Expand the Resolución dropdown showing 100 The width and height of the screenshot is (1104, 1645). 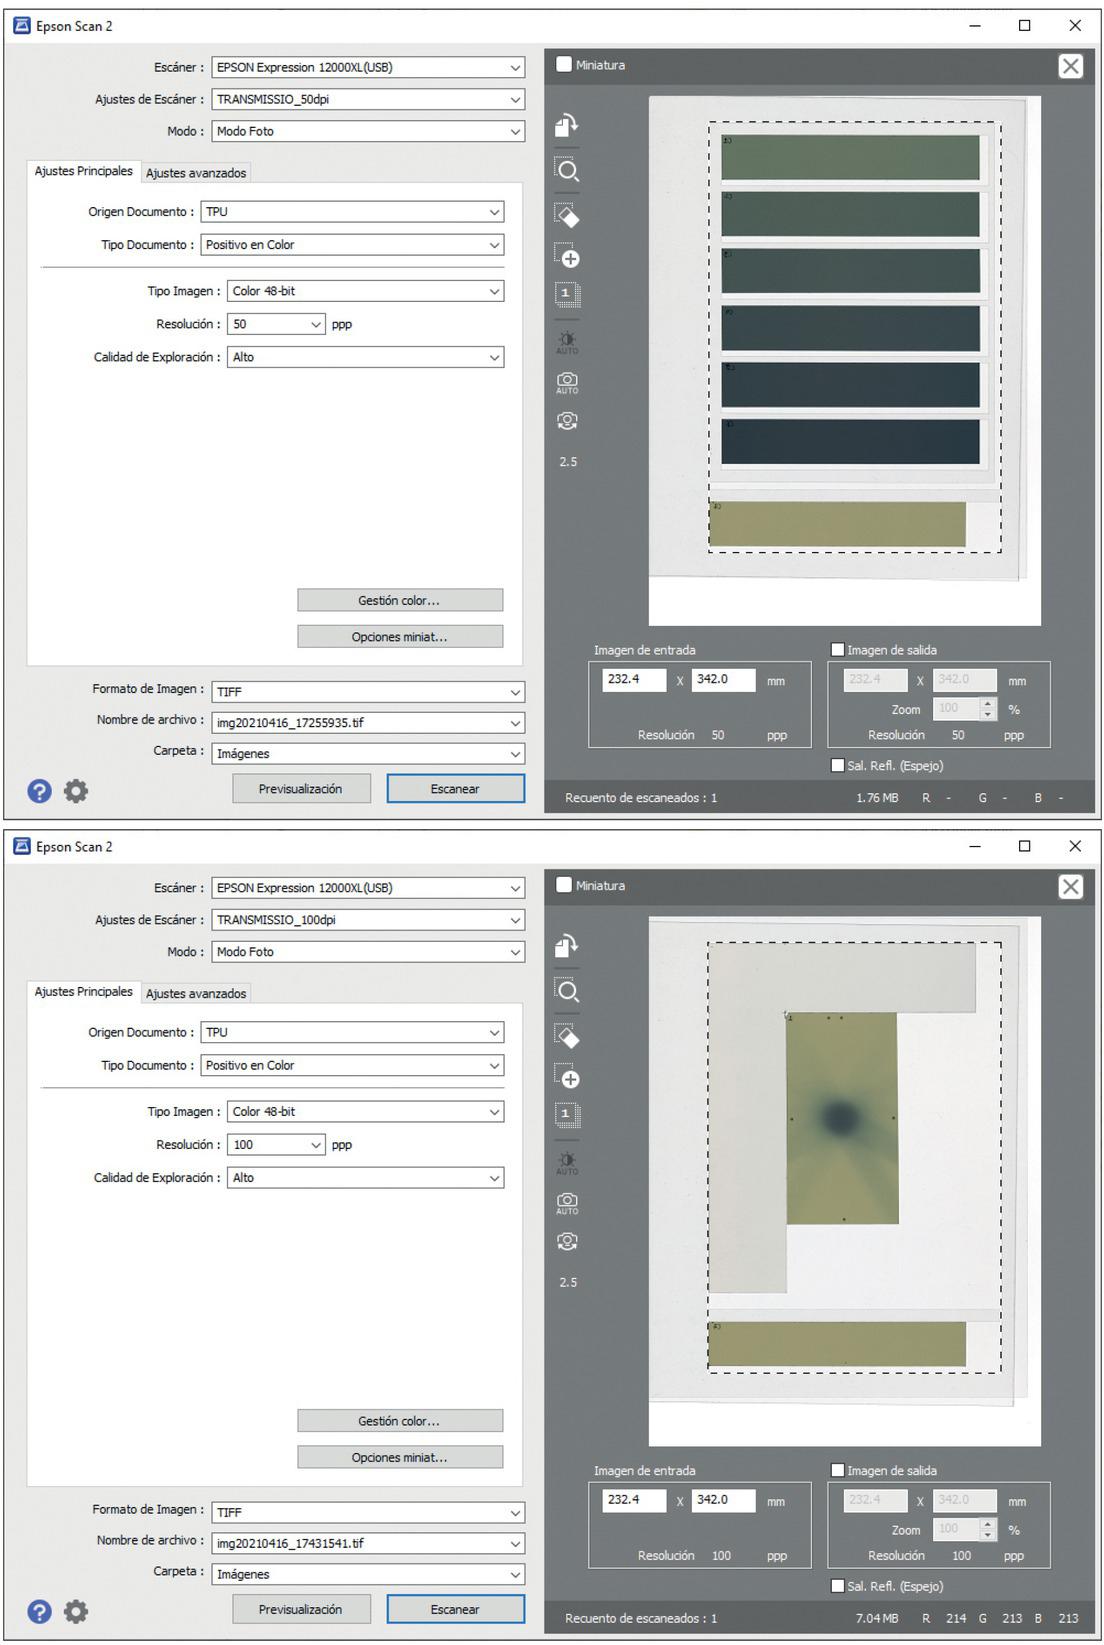click(275, 1145)
